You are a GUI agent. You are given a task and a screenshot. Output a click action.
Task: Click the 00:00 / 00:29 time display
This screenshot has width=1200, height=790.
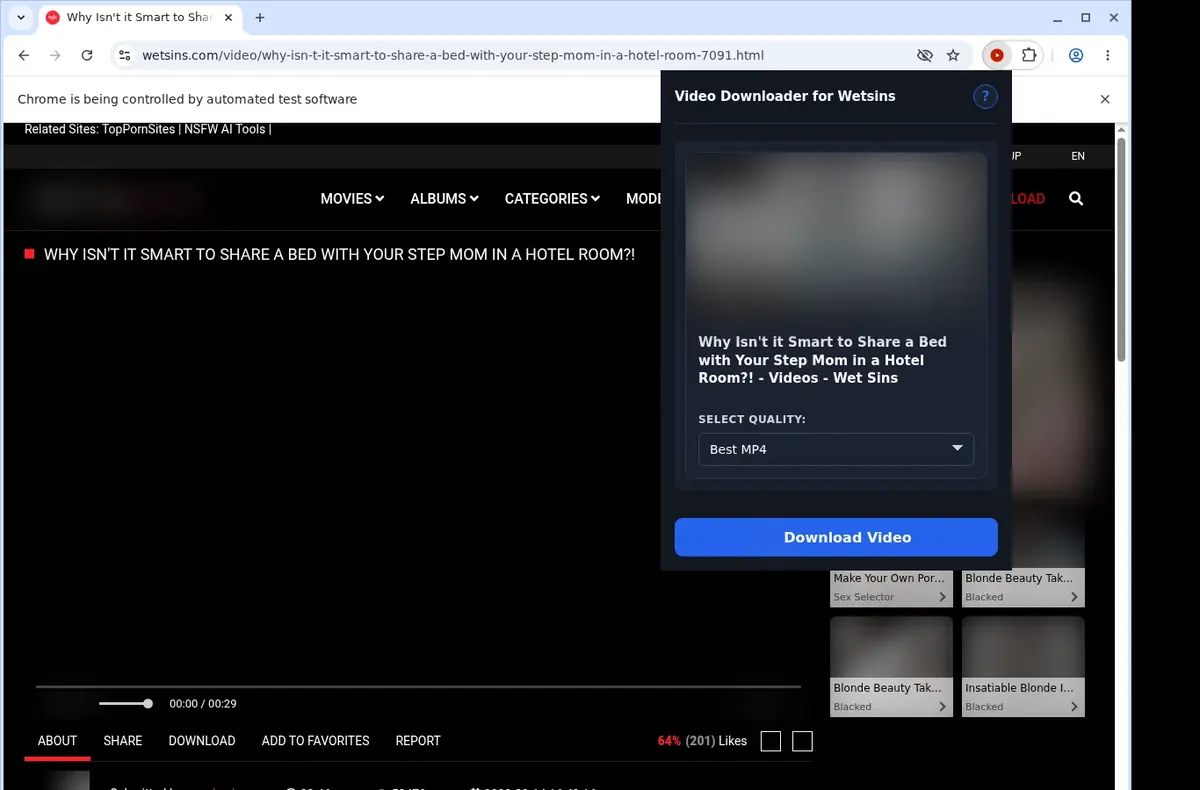point(203,704)
